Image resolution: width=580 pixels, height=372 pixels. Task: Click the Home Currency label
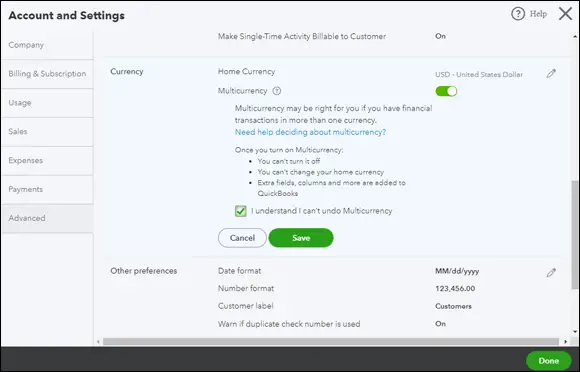tap(246, 72)
